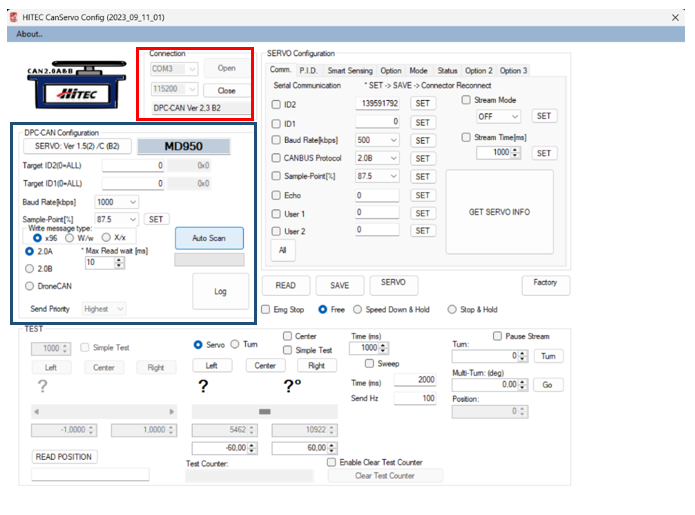The height and width of the screenshot is (515, 695).
Task: Select the Stop & Hold radio button
Action: pyautogui.click(x=452, y=310)
